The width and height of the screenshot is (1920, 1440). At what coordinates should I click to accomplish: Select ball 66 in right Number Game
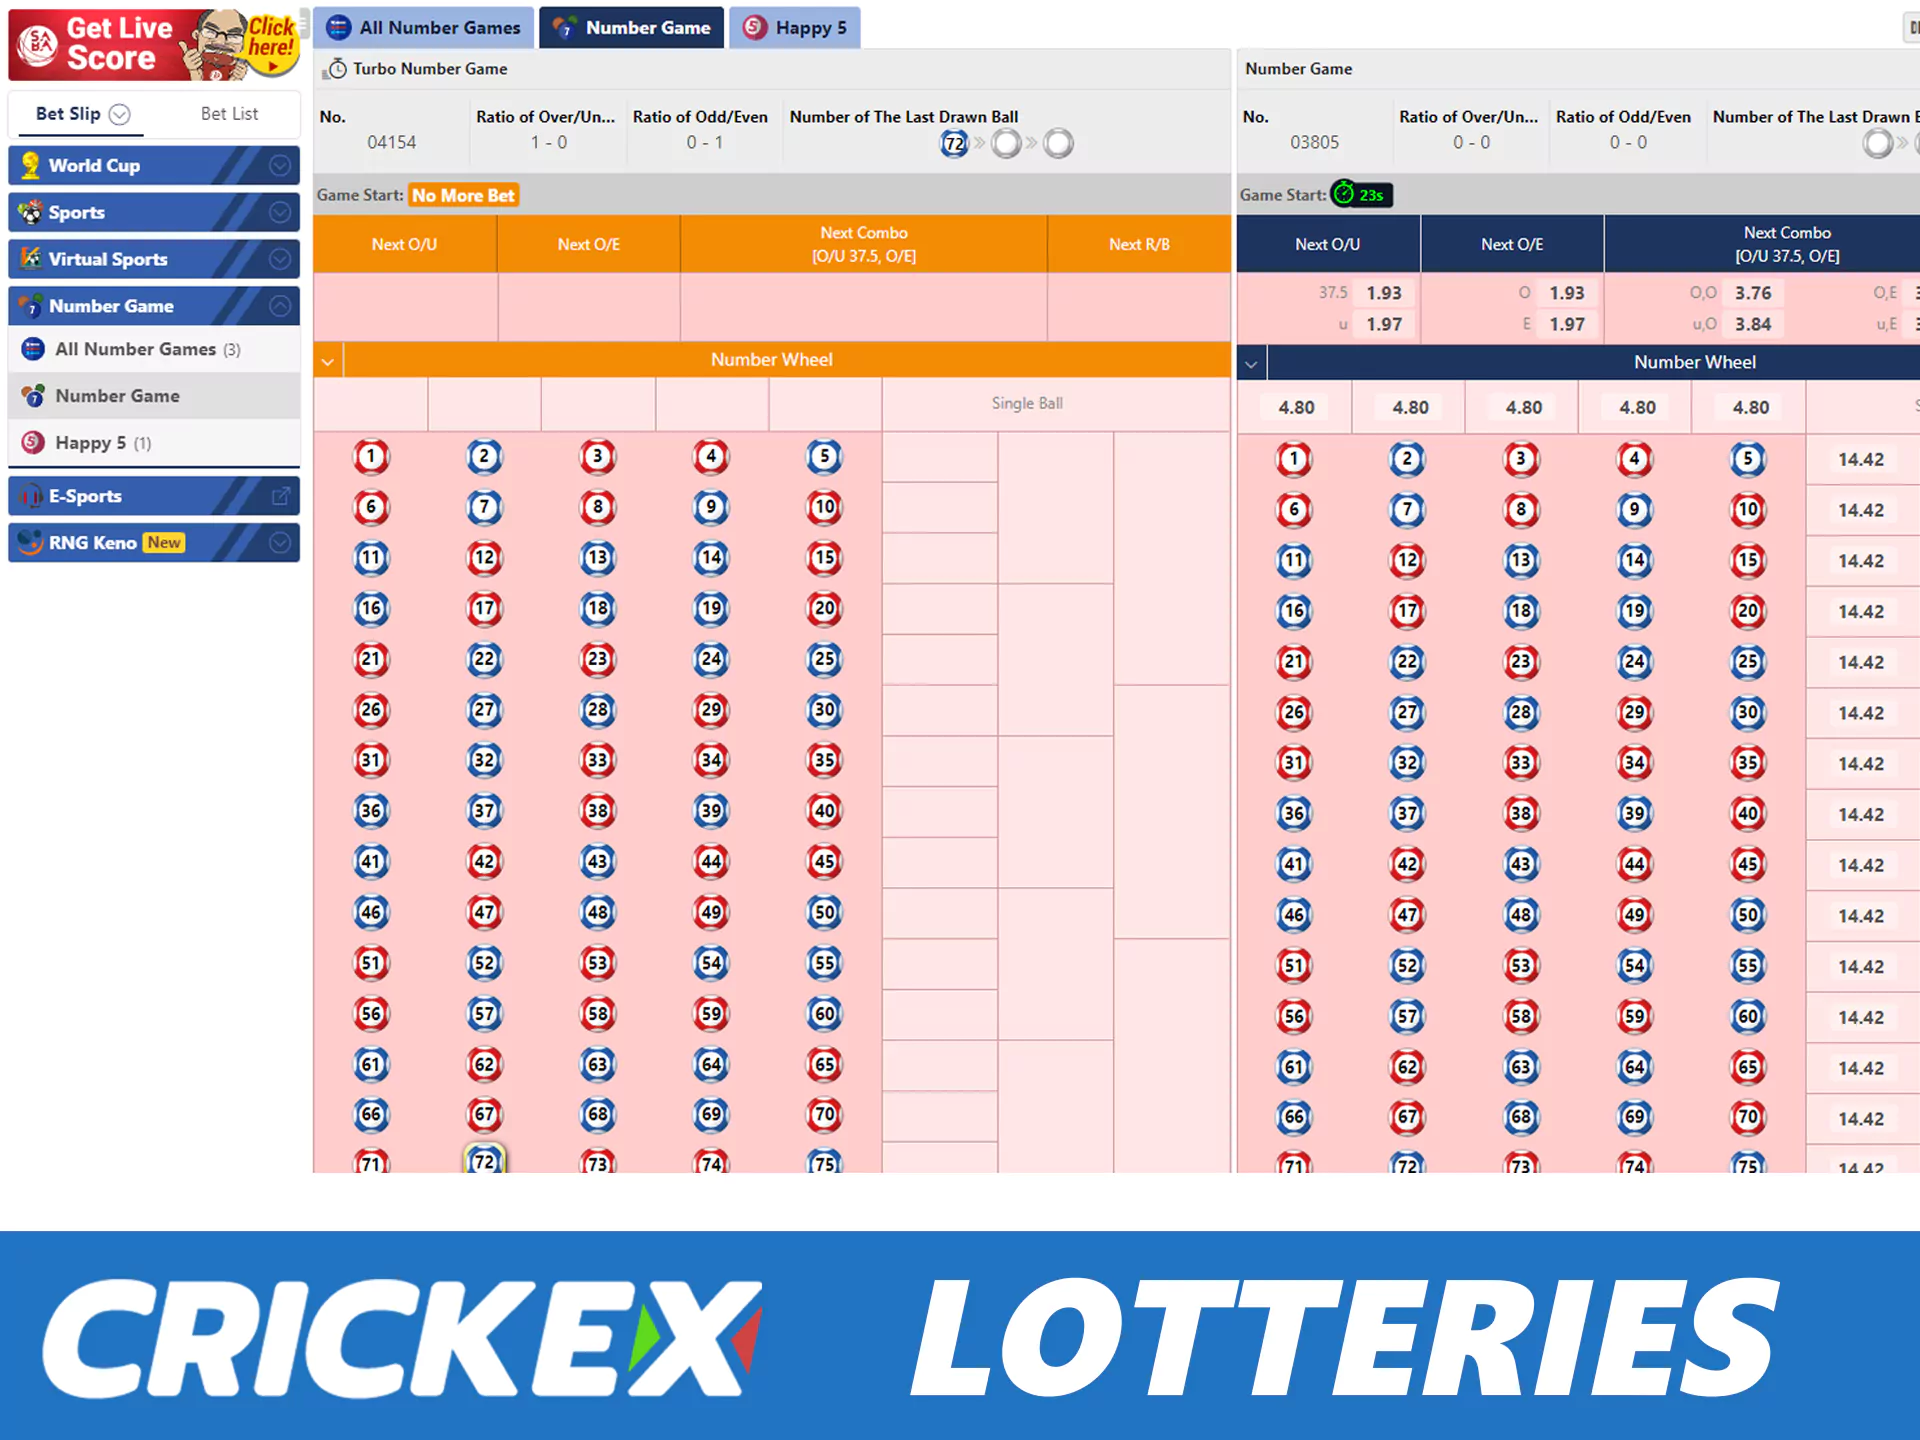1294,1117
